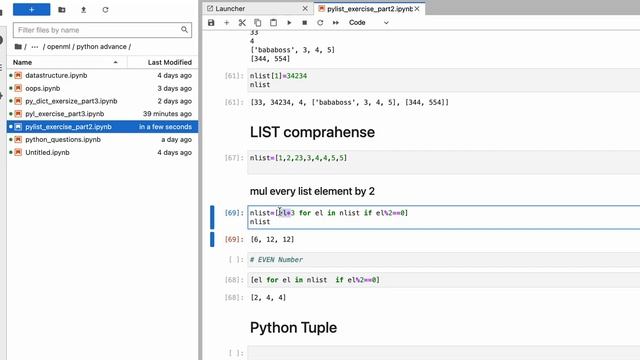The image size is (640, 360).
Task: Click the Python Tuple heading
Action: [x=293, y=328]
